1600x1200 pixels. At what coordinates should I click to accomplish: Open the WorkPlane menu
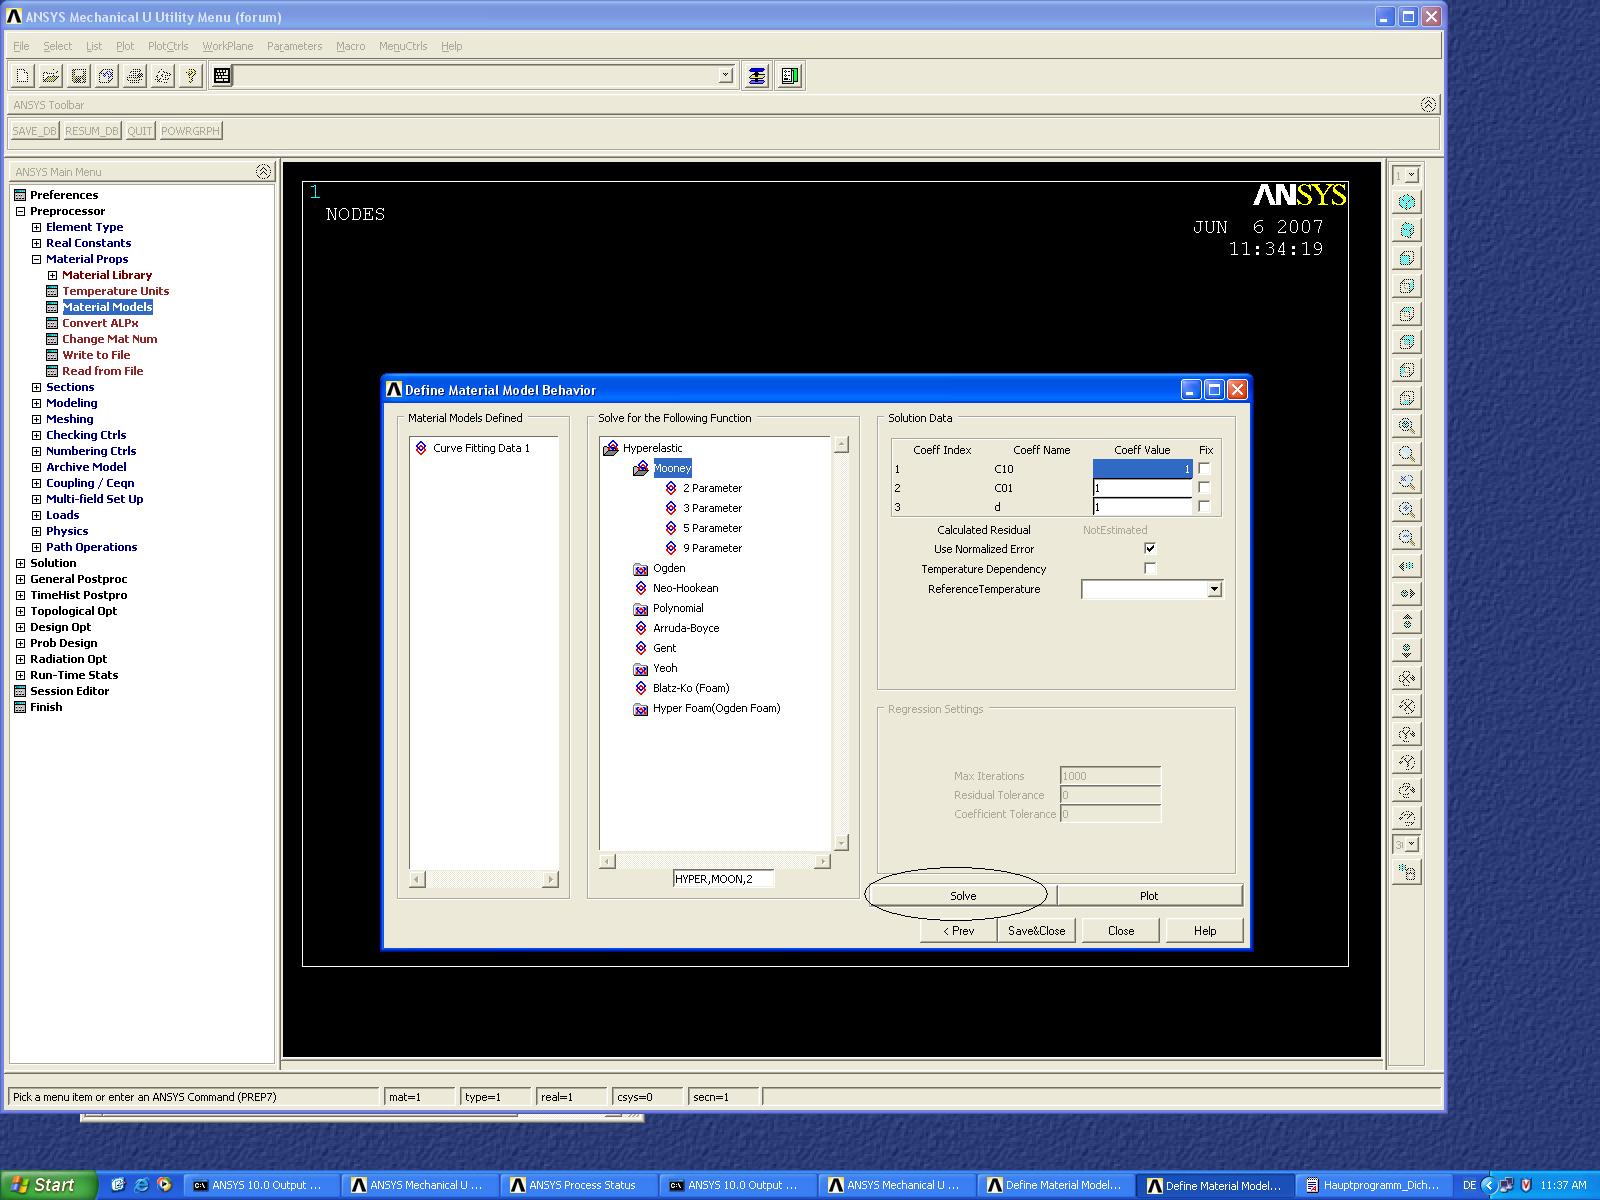click(228, 46)
